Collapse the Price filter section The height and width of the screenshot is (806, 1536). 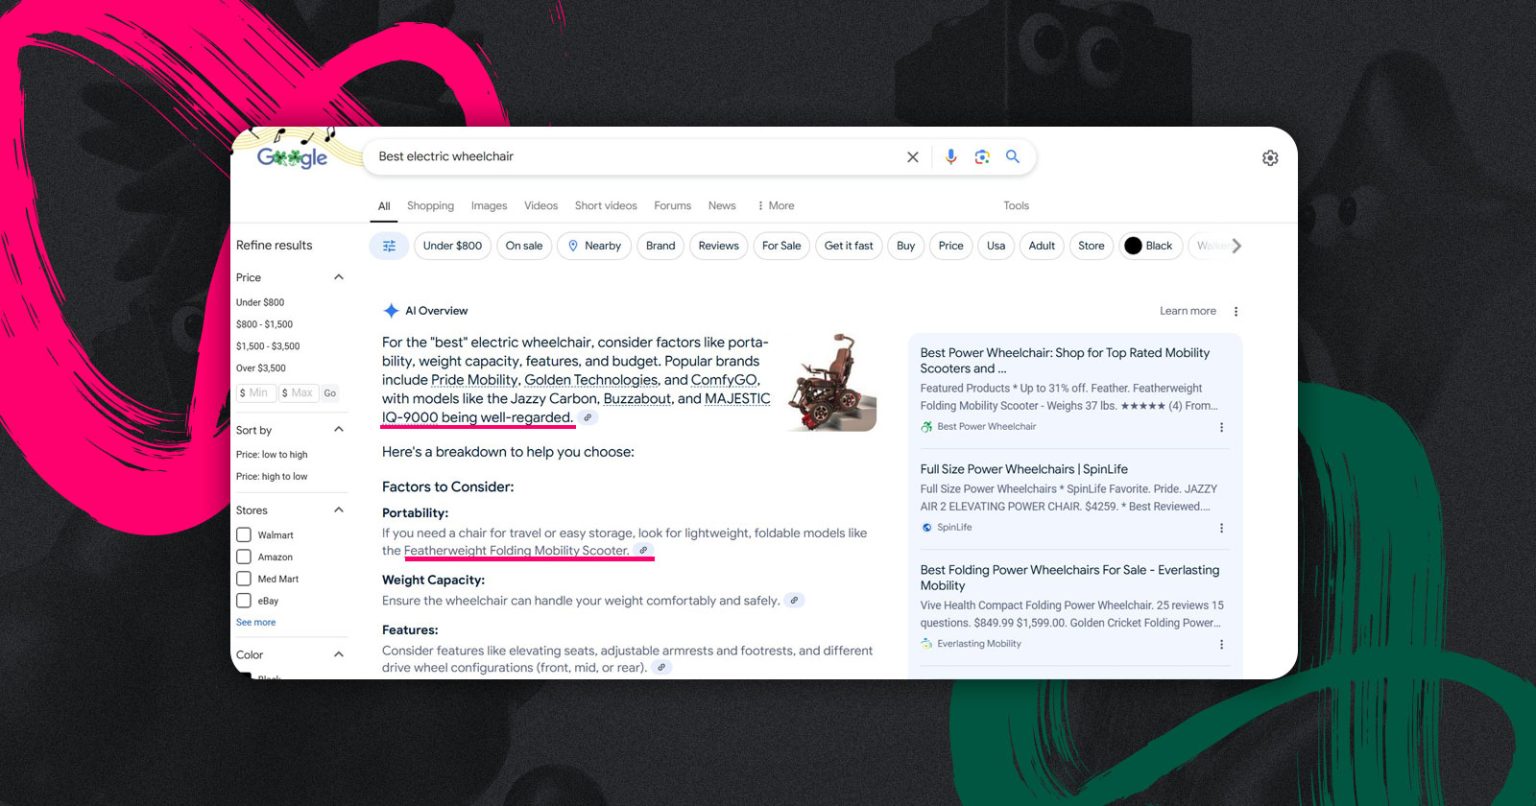click(338, 278)
